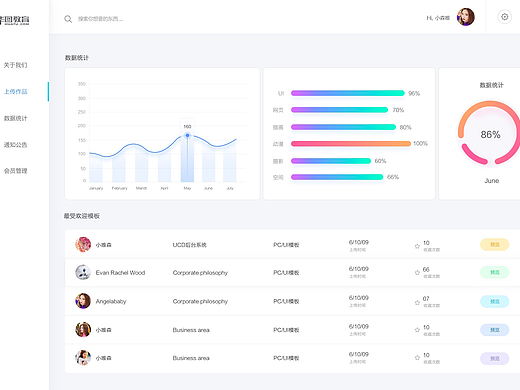
Task: Click the July label on chart axis
Action: tap(230, 188)
